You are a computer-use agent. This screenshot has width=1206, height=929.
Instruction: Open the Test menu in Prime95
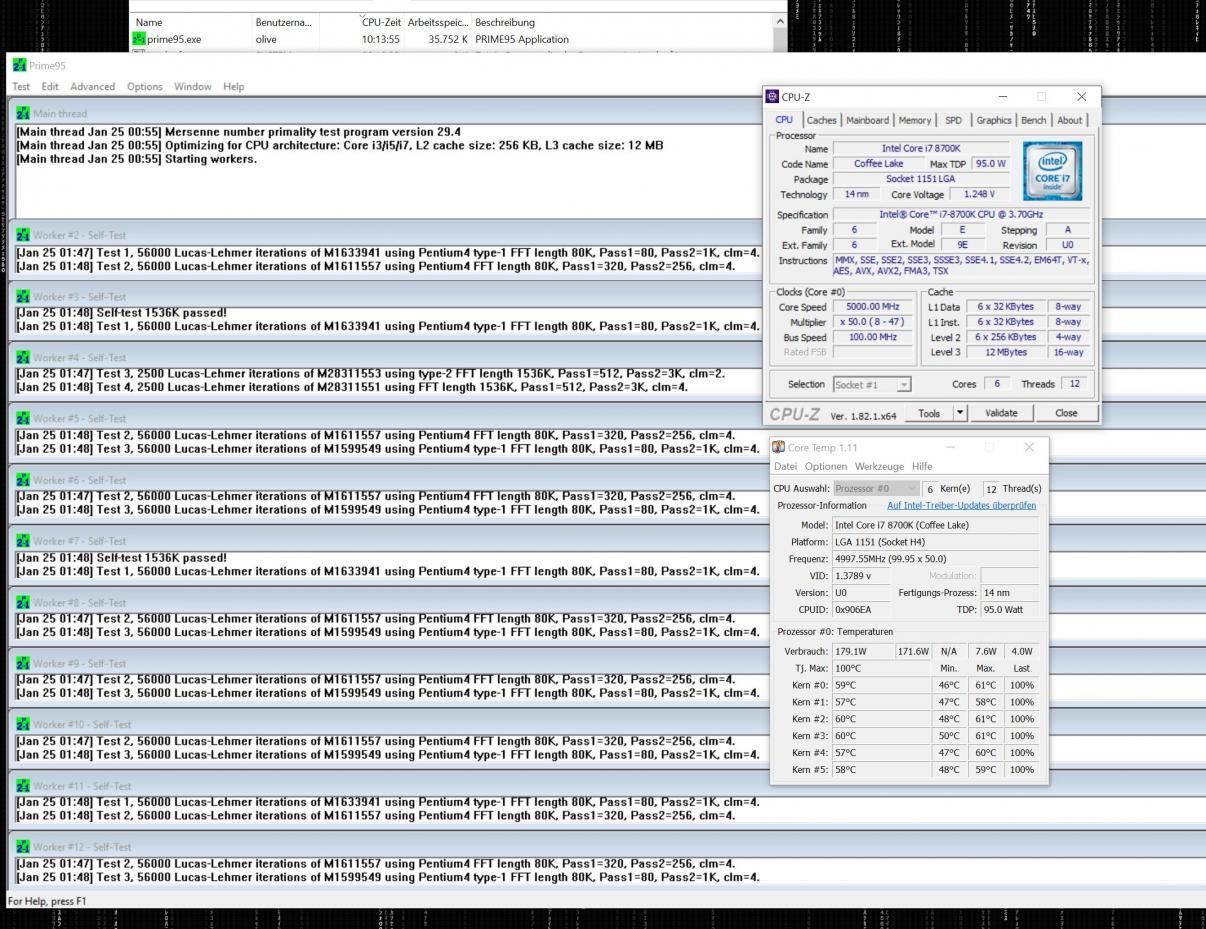click(20, 87)
